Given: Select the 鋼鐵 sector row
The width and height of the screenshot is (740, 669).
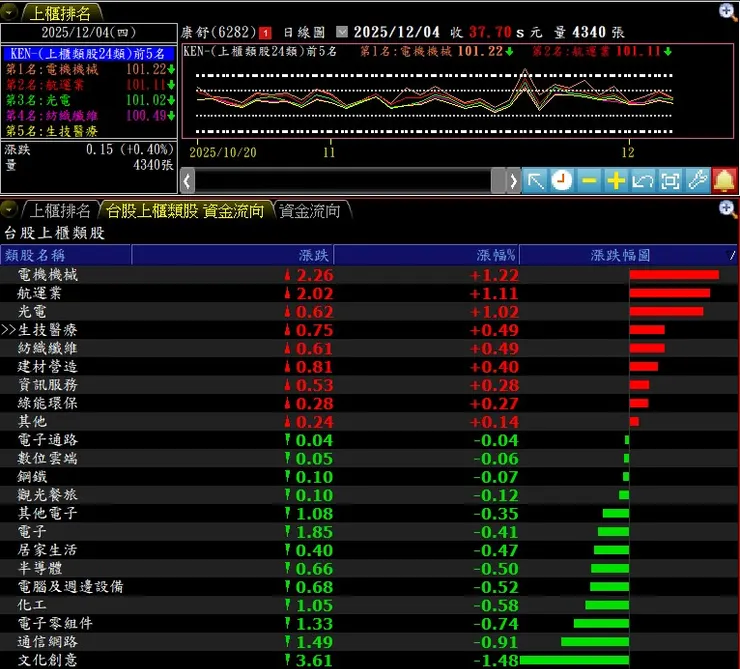Looking at the screenshot, I should coord(369,477).
